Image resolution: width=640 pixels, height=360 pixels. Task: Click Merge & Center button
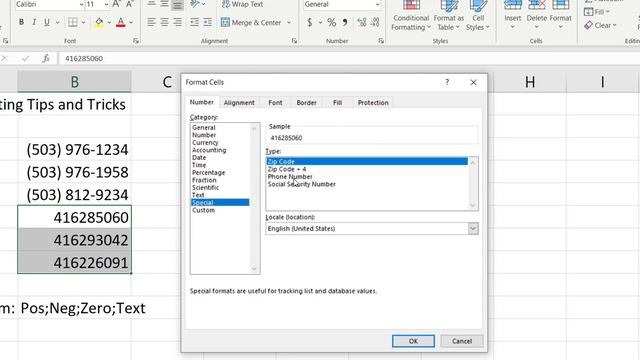pos(251,22)
